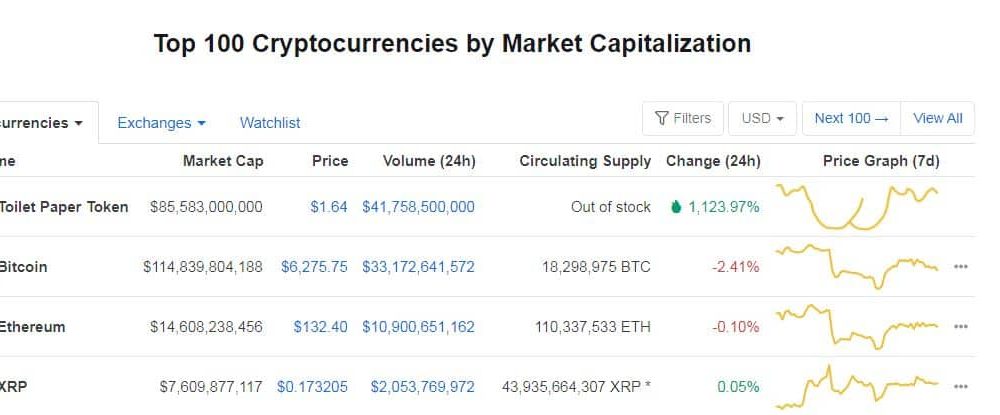
Task: Sort by Change (24h) column header
Action: coord(713,161)
